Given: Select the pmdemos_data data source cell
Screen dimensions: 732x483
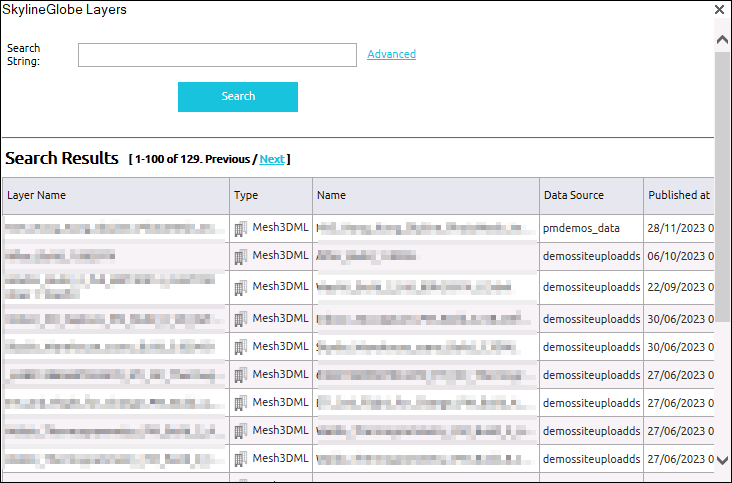Looking at the screenshot, I should 581,229.
